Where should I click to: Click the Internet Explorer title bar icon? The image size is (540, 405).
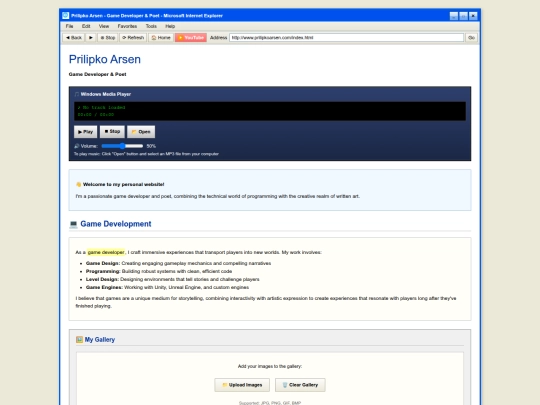pyautogui.click(x=65, y=15)
